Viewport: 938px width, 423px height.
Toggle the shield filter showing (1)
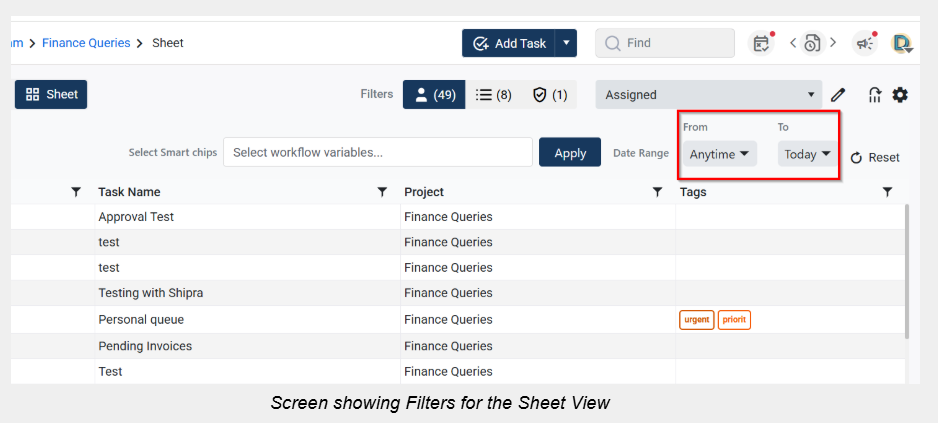click(549, 95)
